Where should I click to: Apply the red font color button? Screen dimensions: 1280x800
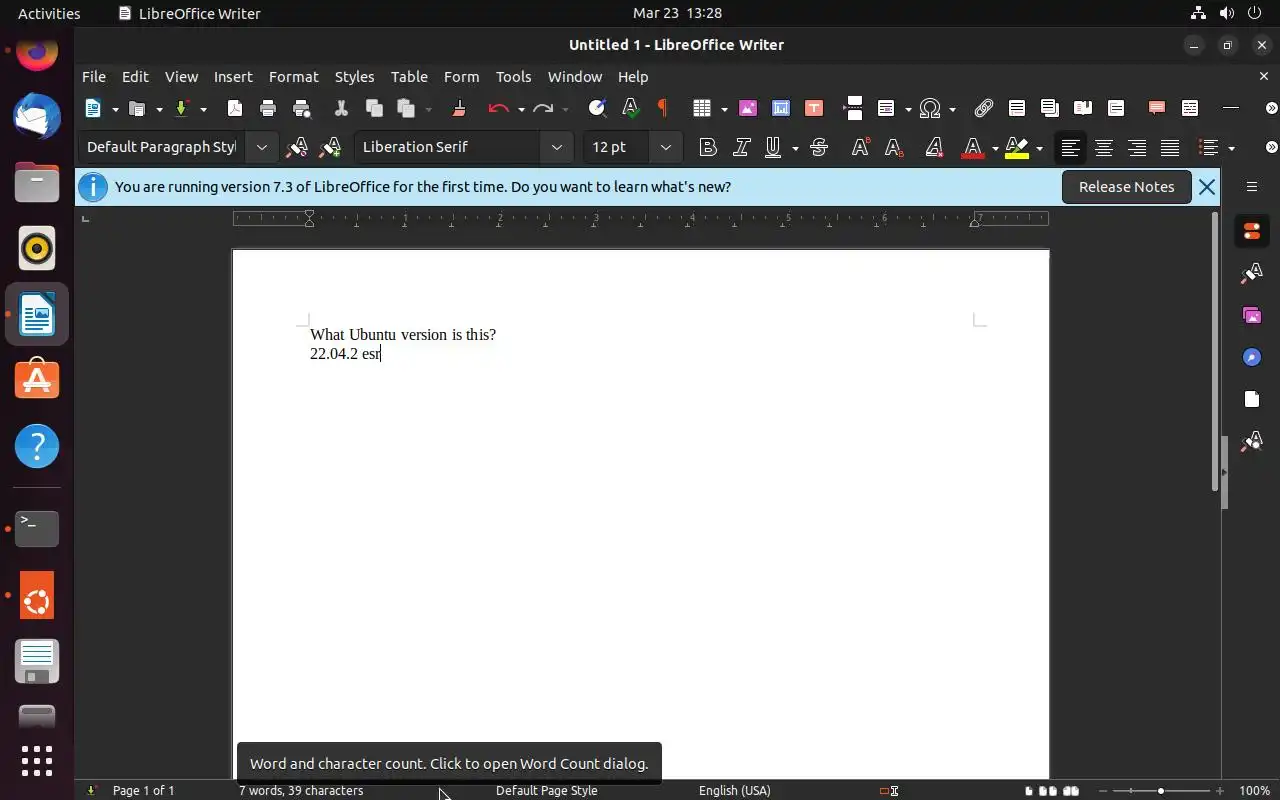(x=973, y=148)
